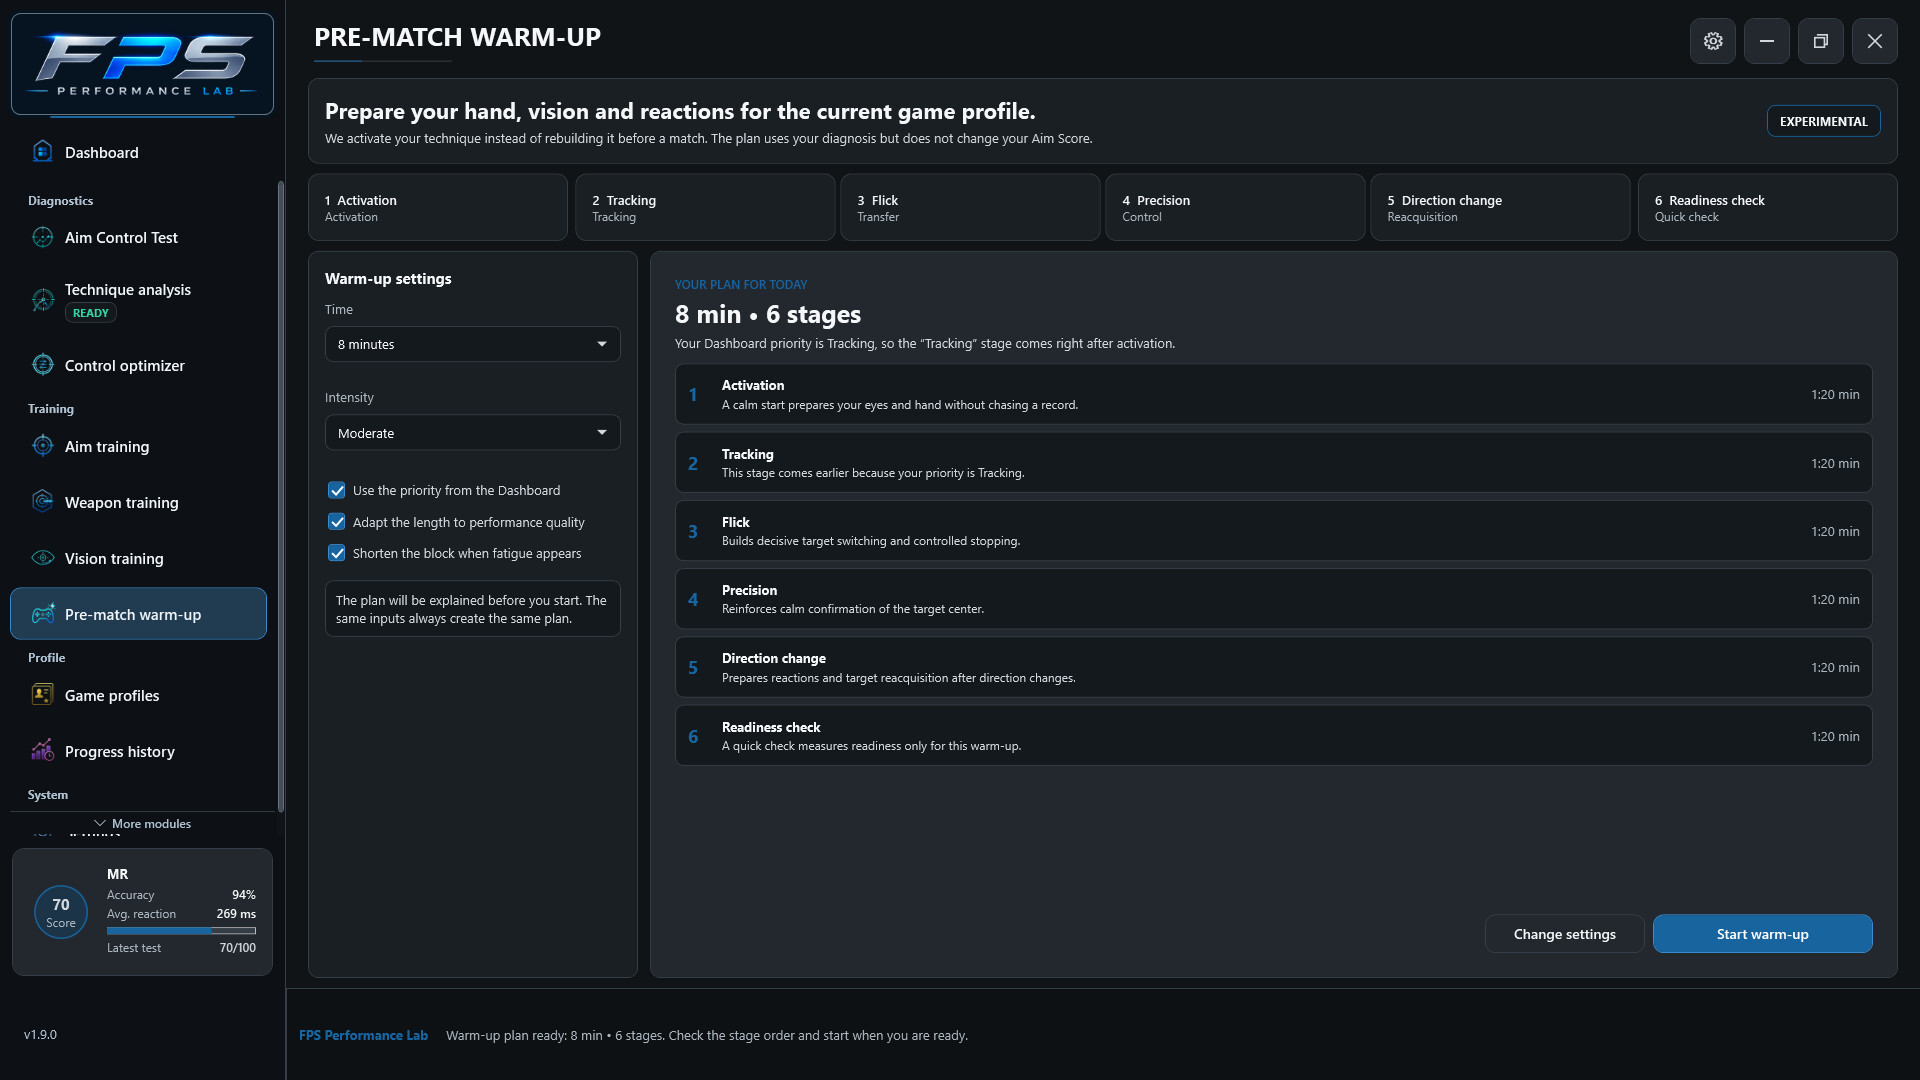Viewport: 1920px width, 1080px height.
Task: Click the Direction change row in plan
Action: pos(1273,667)
